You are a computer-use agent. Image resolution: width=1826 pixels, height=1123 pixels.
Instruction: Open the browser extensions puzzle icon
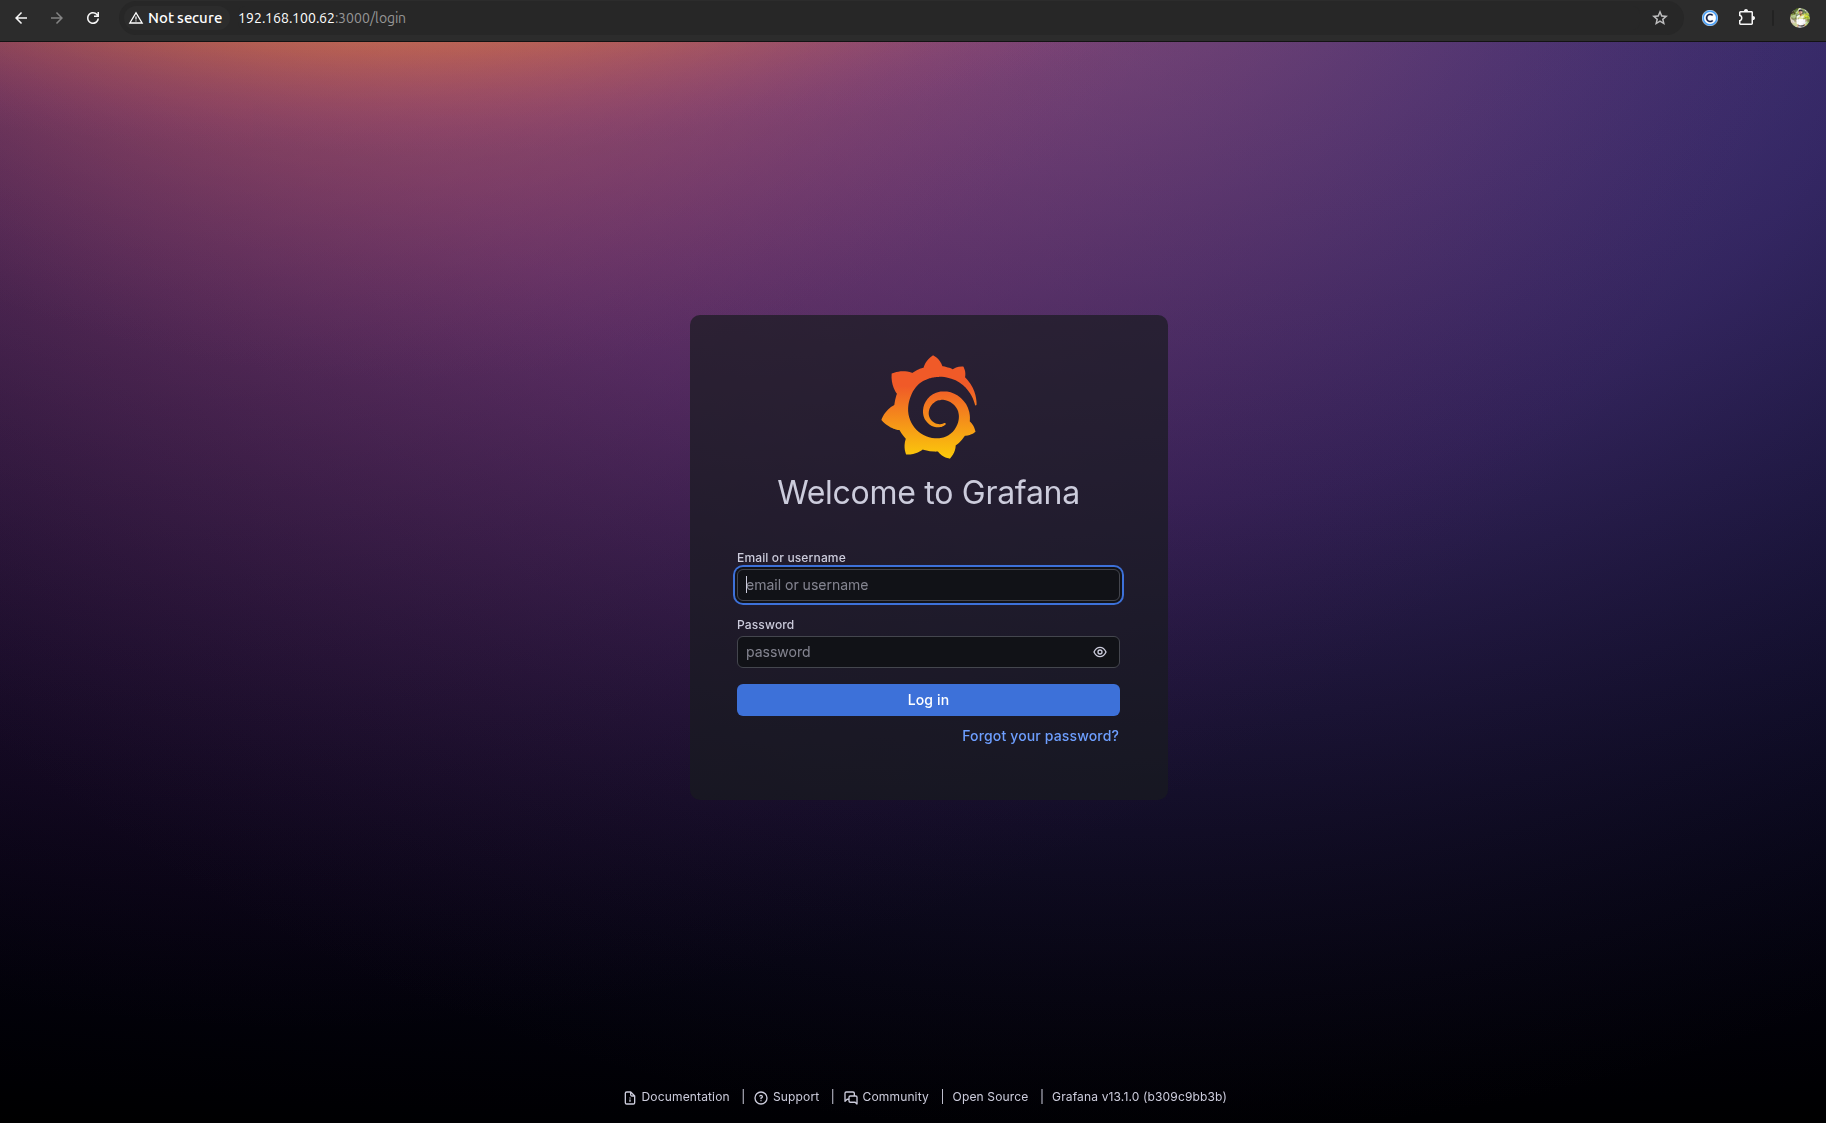pyautogui.click(x=1747, y=18)
